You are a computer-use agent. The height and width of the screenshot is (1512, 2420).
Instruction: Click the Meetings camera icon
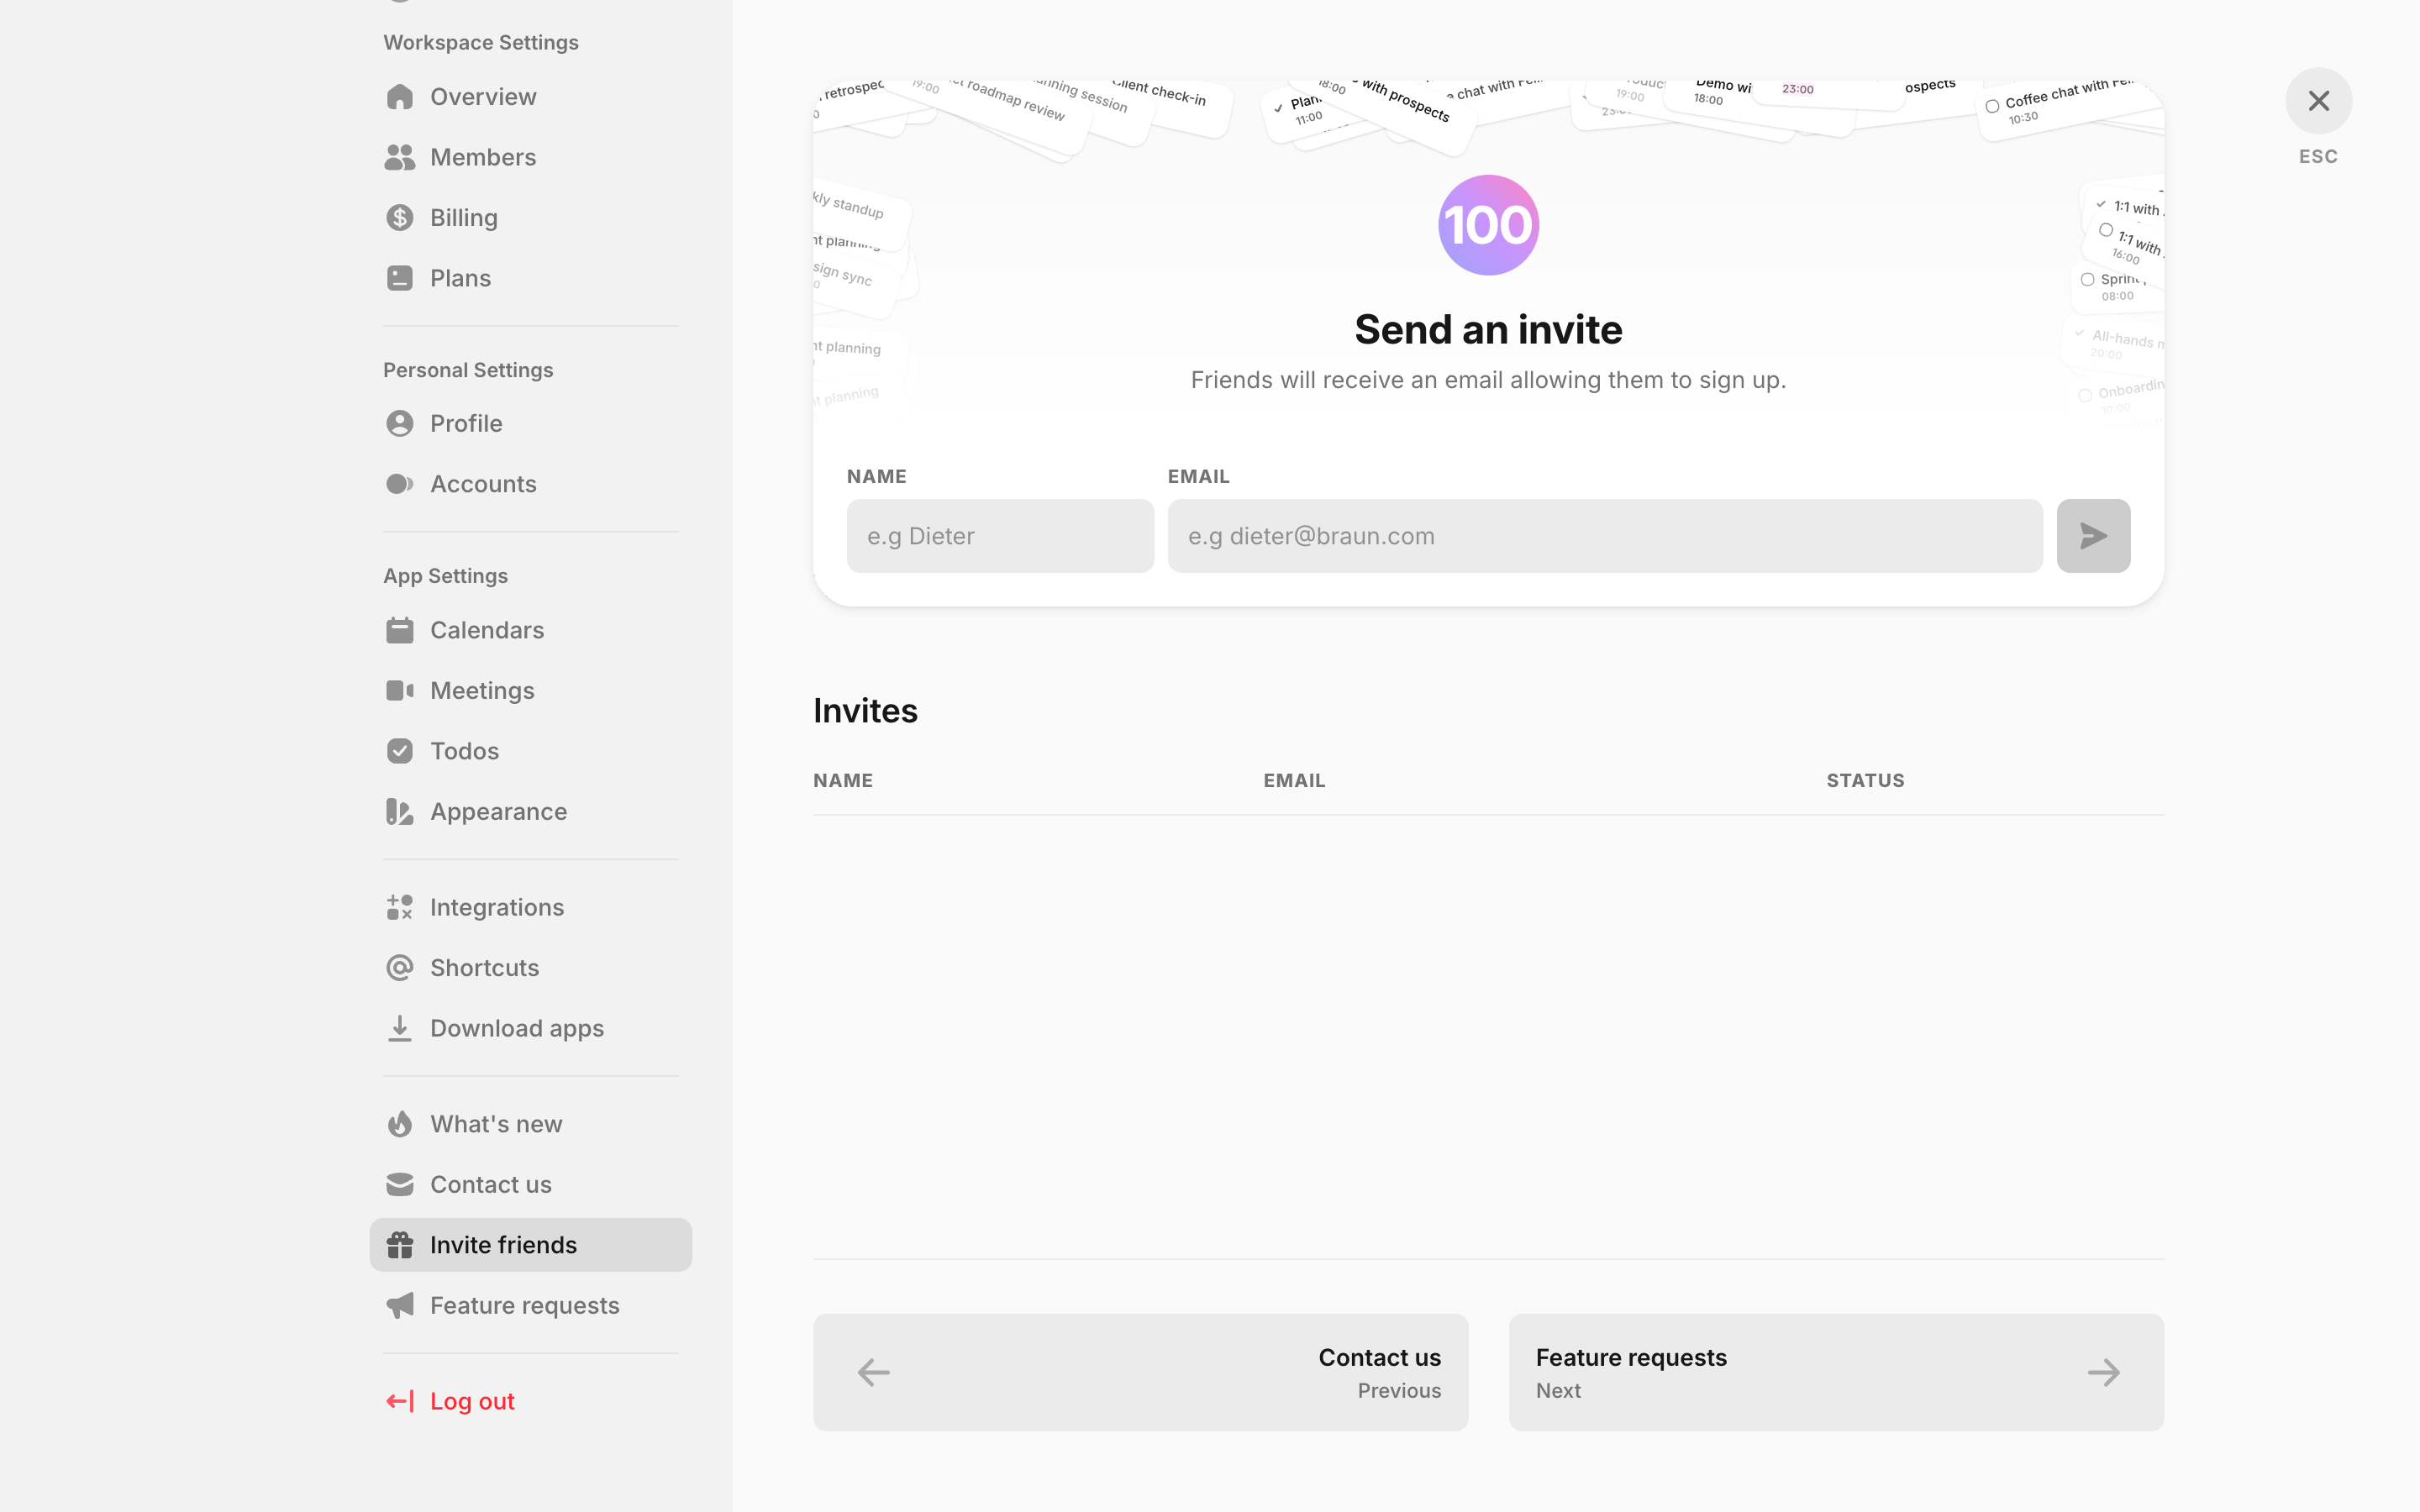[399, 691]
